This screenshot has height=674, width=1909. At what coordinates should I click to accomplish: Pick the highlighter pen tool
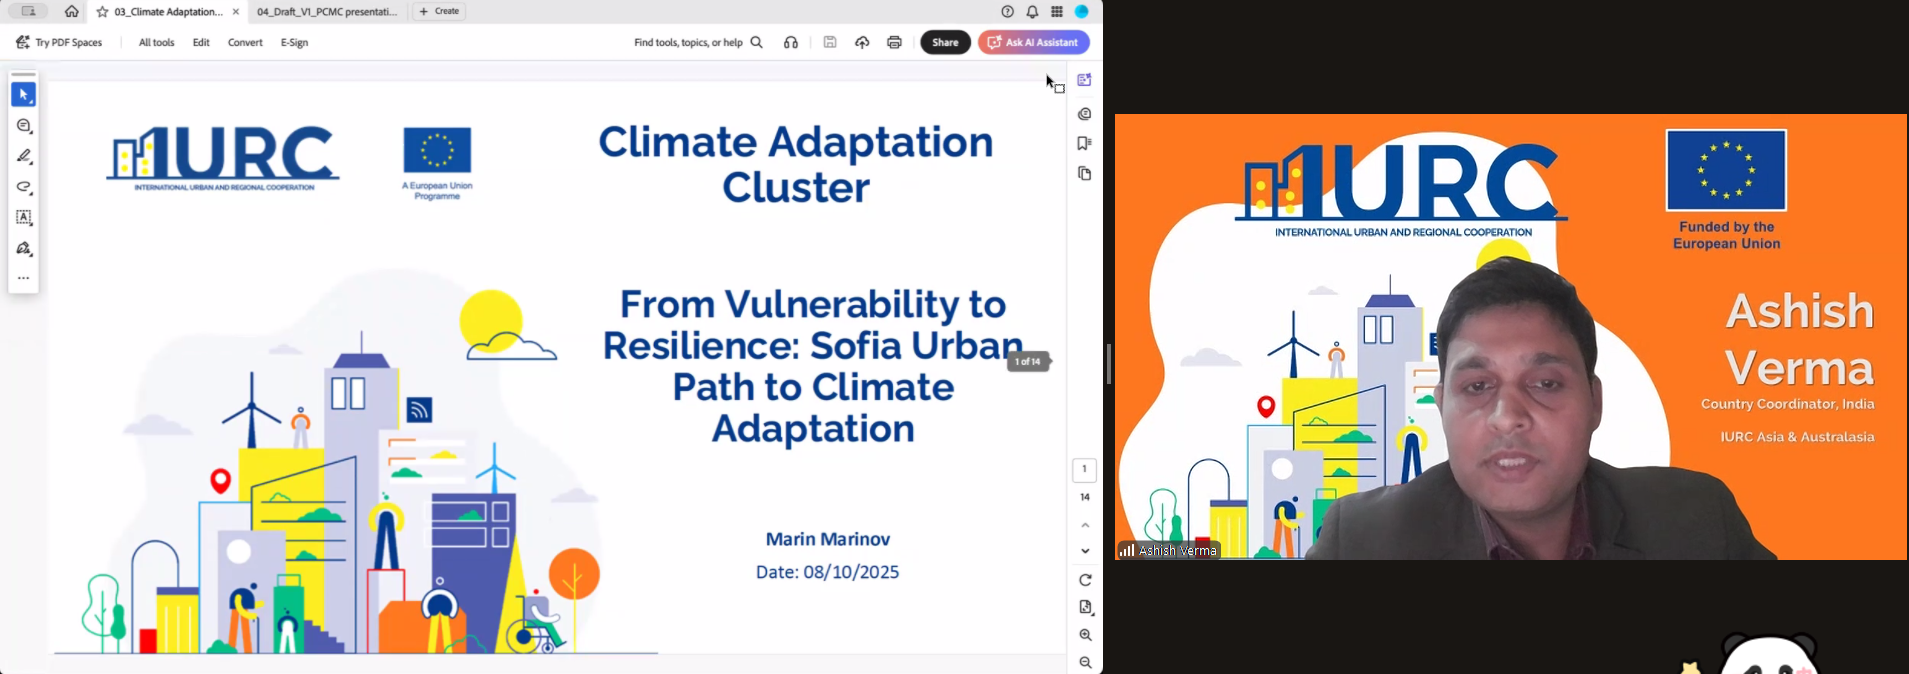click(24, 157)
